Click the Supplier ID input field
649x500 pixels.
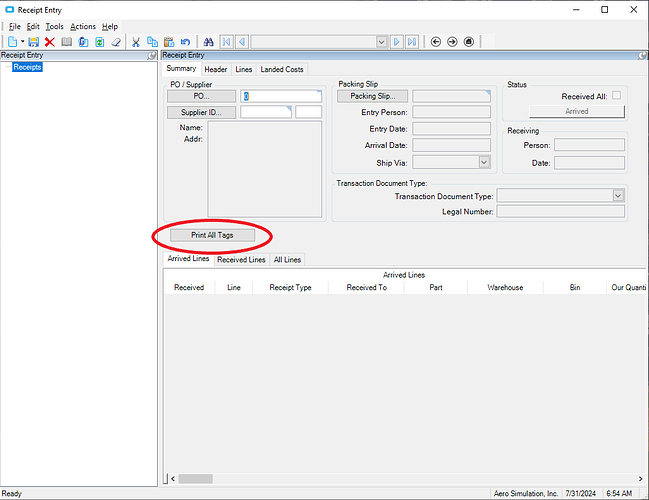[x=266, y=112]
